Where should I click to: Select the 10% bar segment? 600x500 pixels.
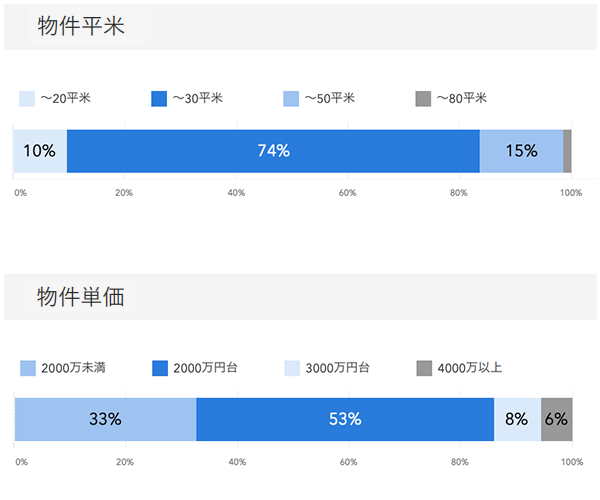pyautogui.click(x=39, y=151)
